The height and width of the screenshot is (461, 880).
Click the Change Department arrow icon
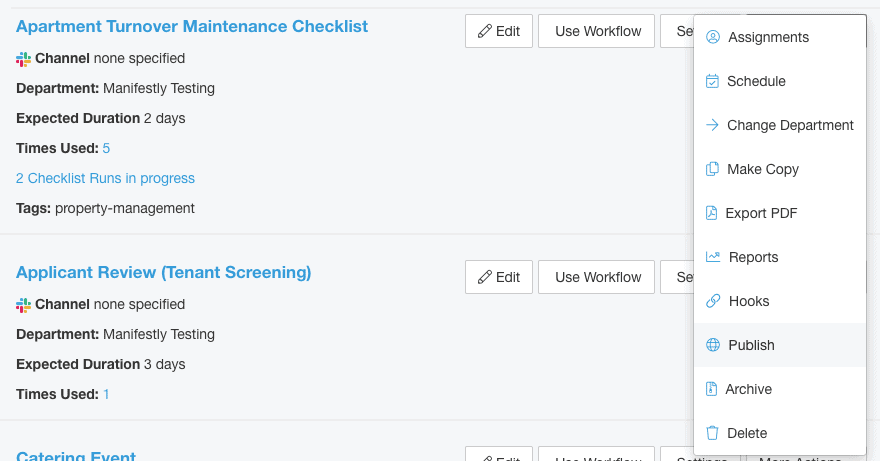(713, 125)
